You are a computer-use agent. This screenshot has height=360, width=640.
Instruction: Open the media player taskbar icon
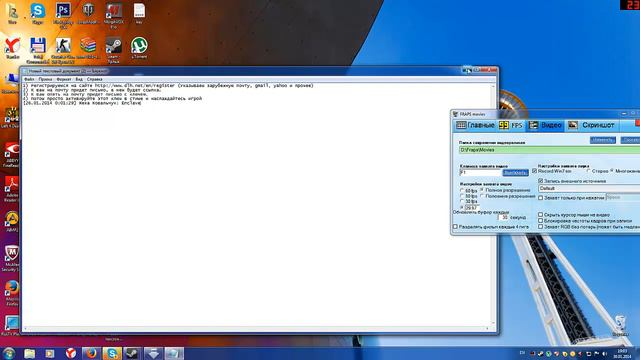click(x=50, y=353)
